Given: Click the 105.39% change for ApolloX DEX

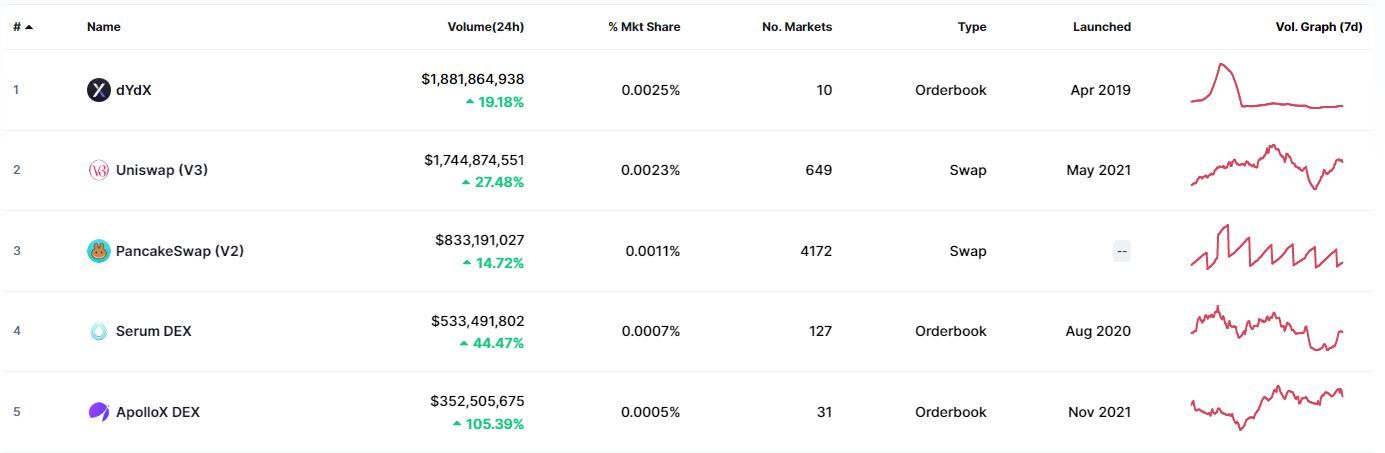Looking at the screenshot, I should click(489, 424).
